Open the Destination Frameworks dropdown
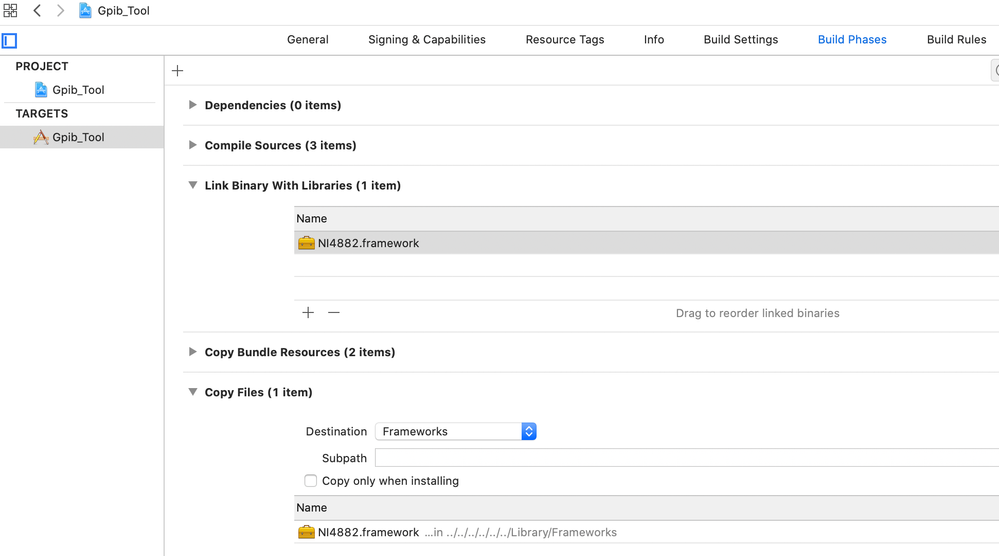 click(x=456, y=432)
